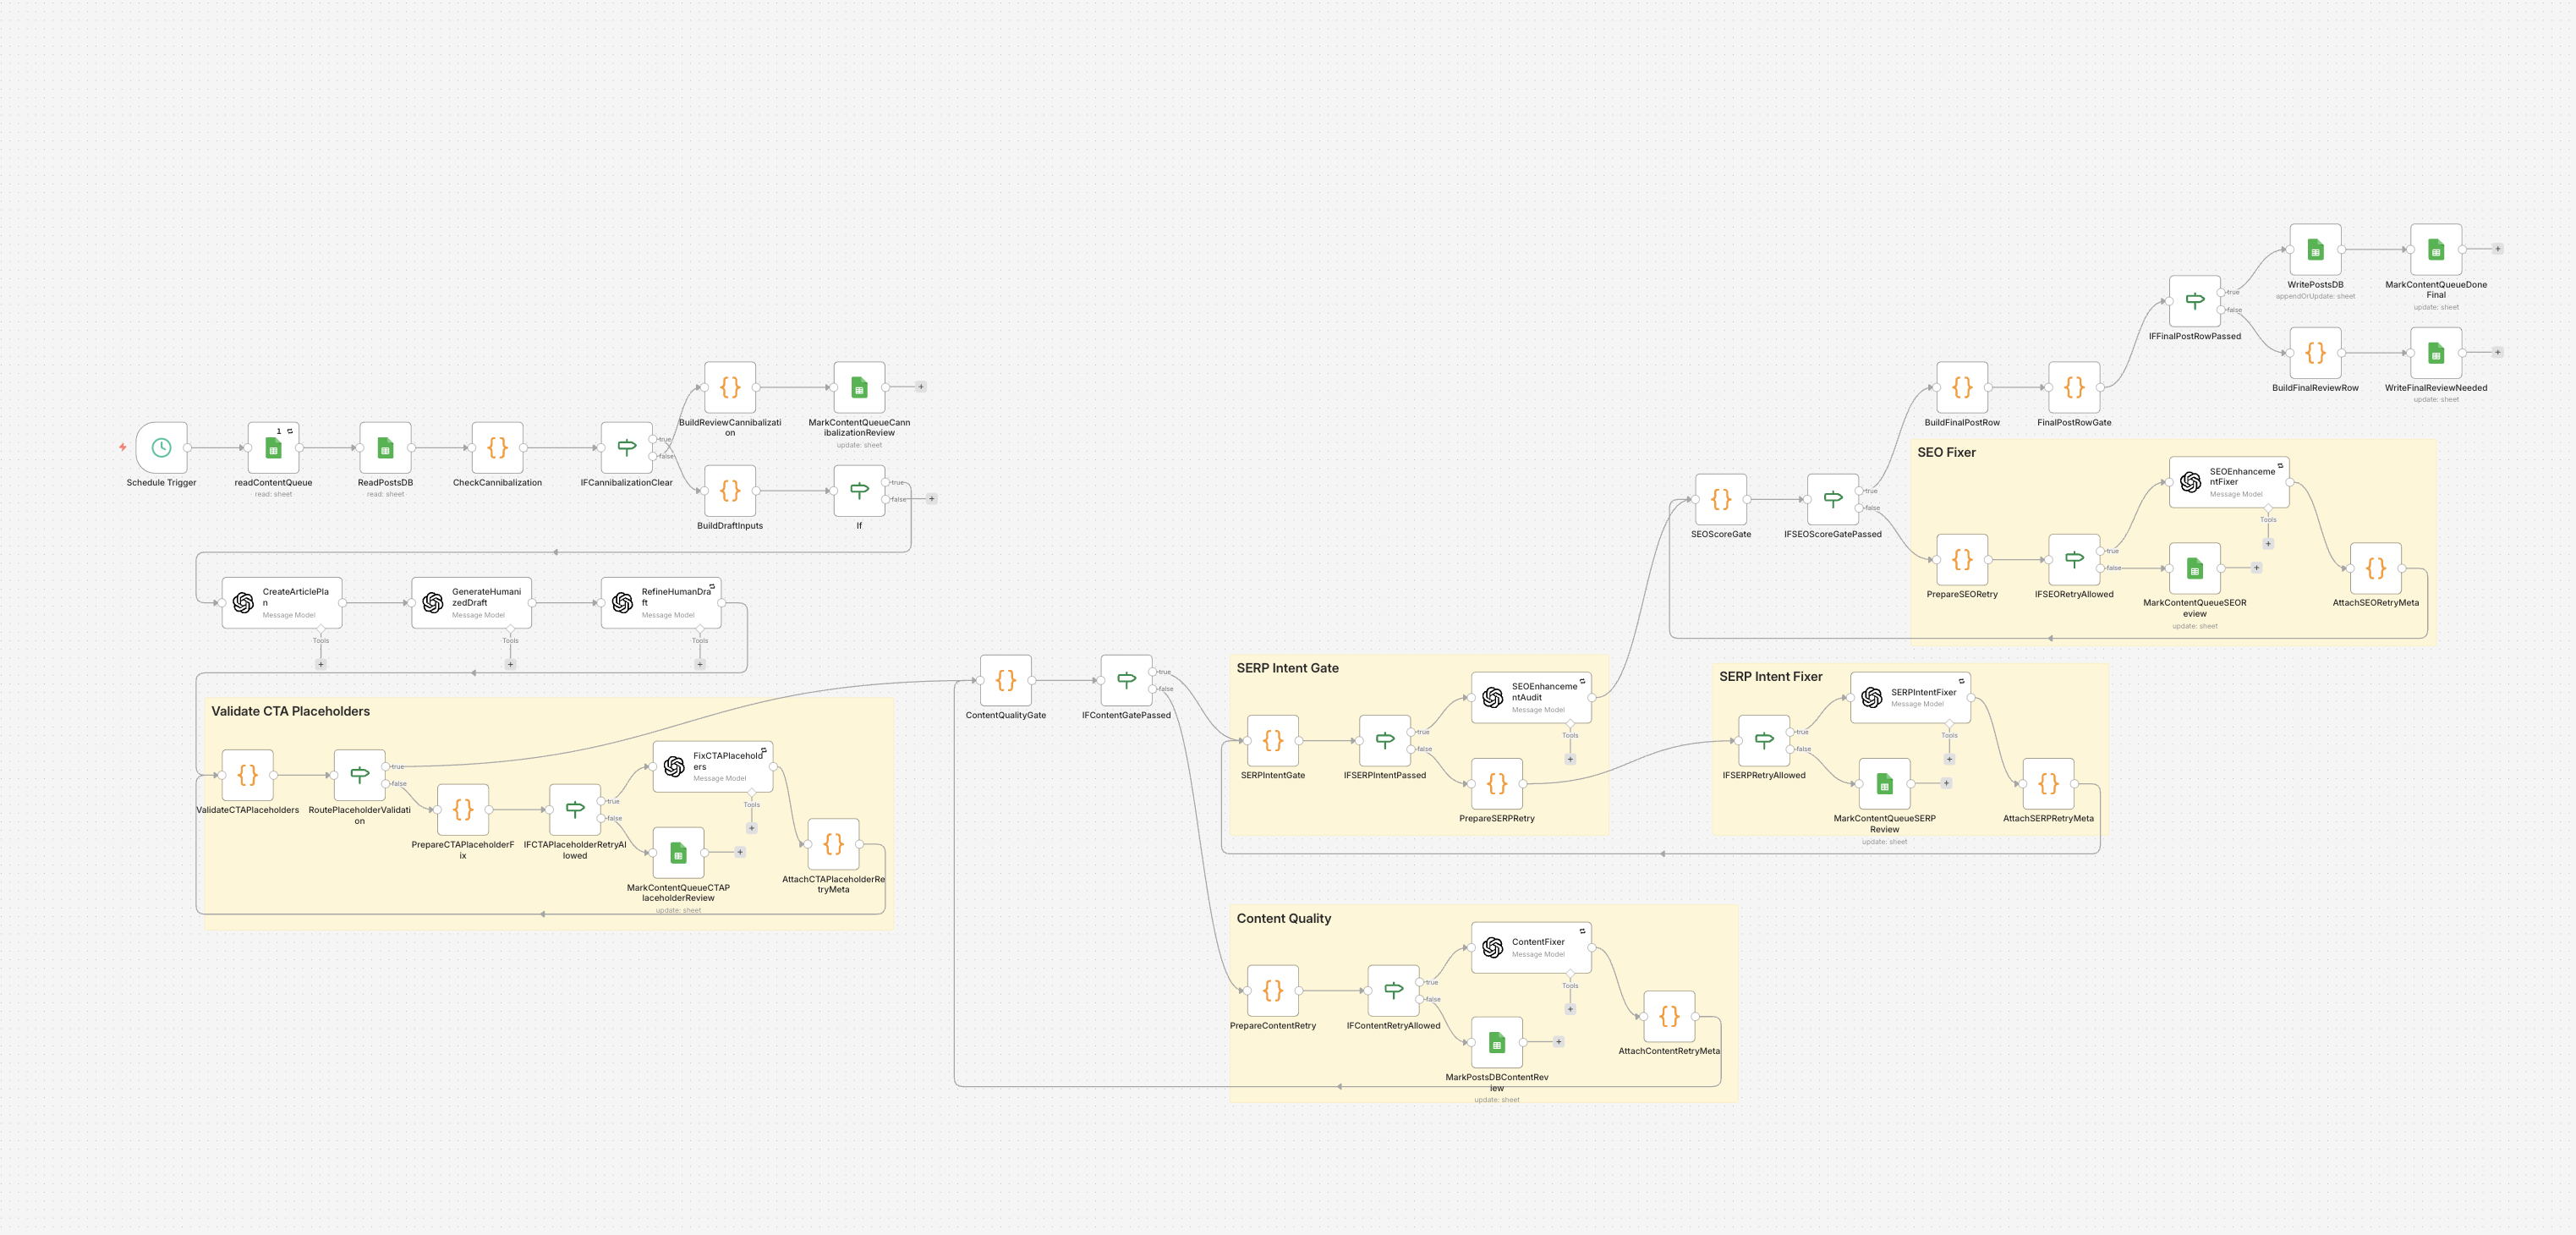Select the PrepareSEORetry code node
Screen dimensions: 2576x1235
1962,560
